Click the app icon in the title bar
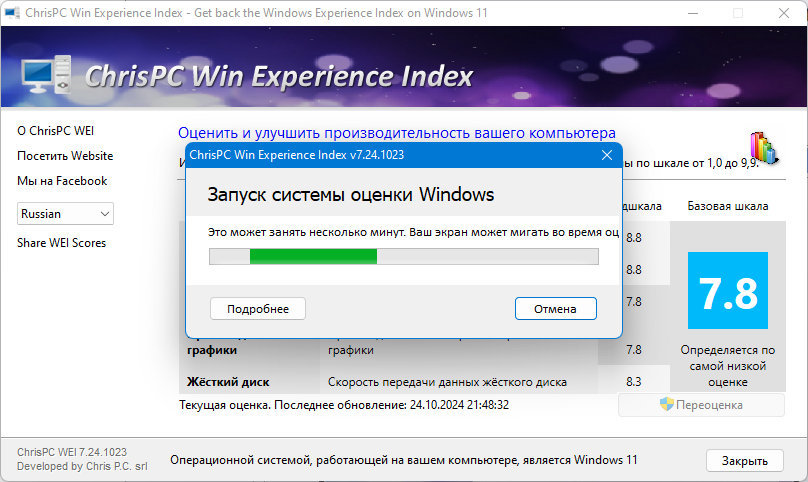Image resolution: width=808 pixels, height=482 pixels. tap(12, 12)
